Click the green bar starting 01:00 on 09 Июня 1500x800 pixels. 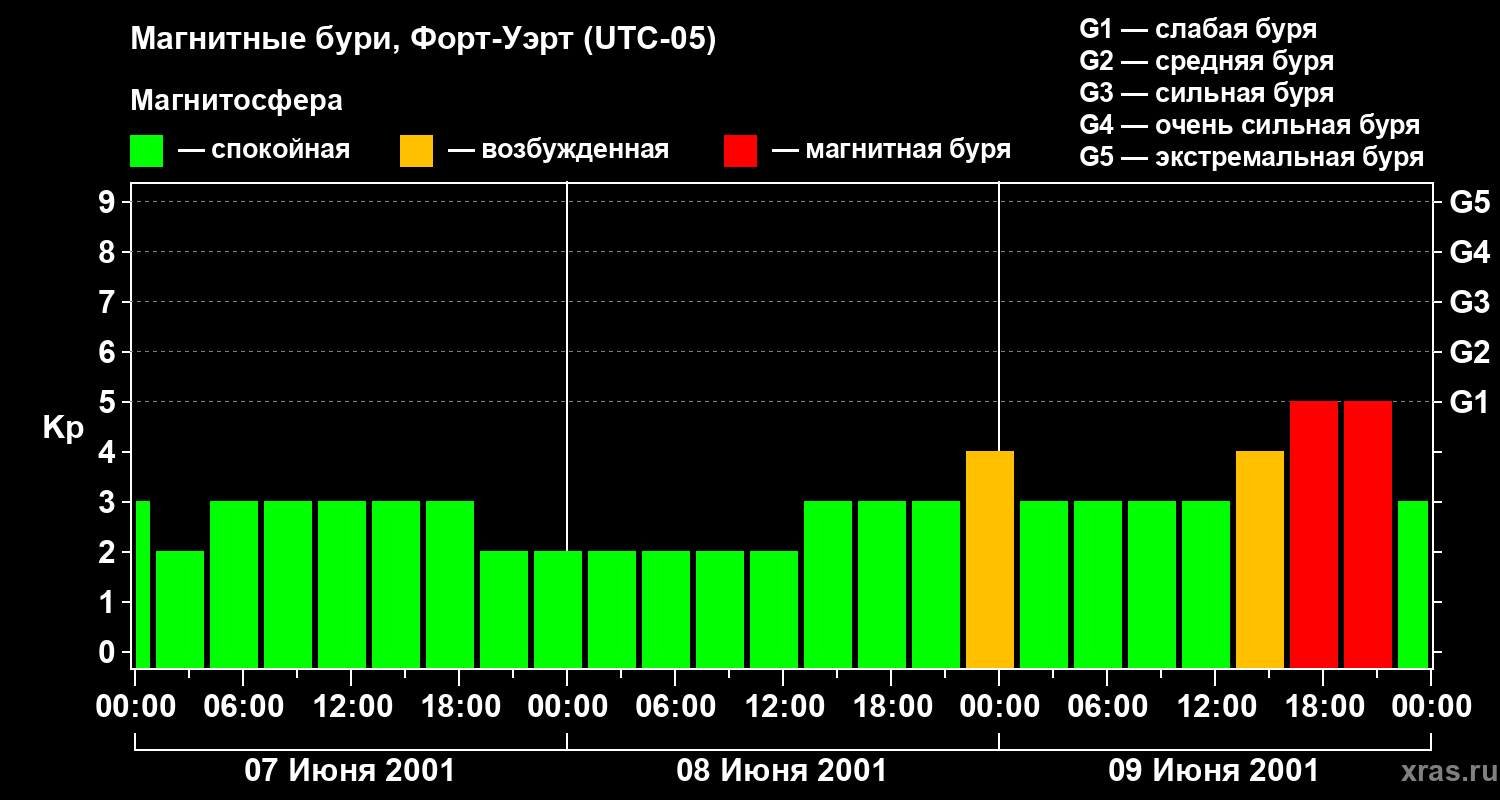1044,585
